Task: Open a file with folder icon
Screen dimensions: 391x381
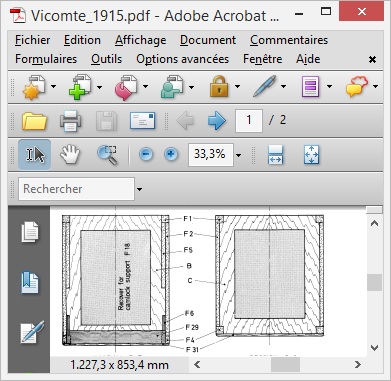Action: point(34,120)
